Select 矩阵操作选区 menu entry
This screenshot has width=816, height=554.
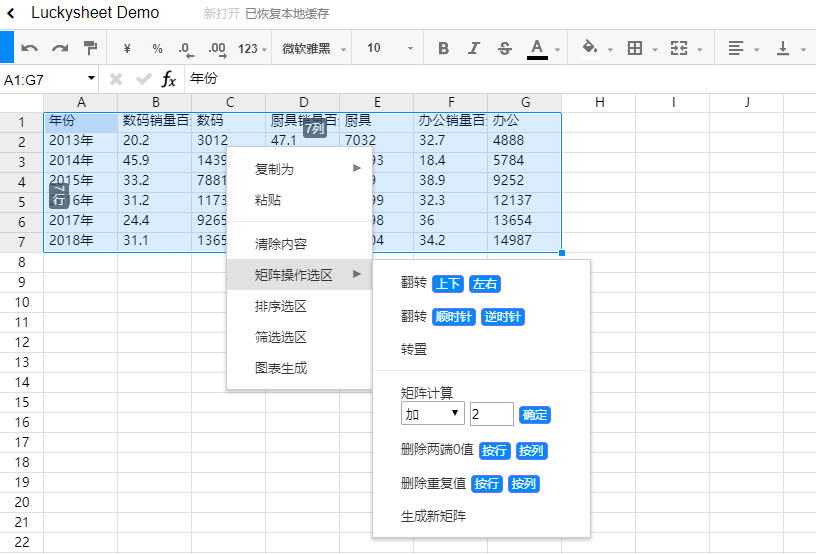pos(299,275)
